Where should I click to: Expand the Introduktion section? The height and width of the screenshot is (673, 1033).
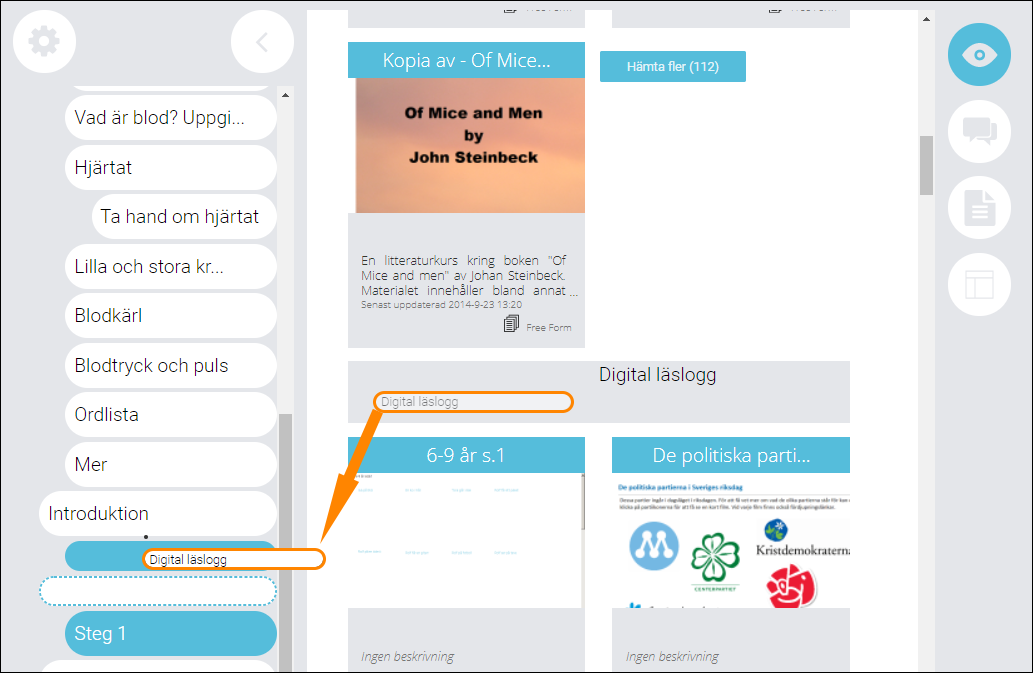(157, 514)
